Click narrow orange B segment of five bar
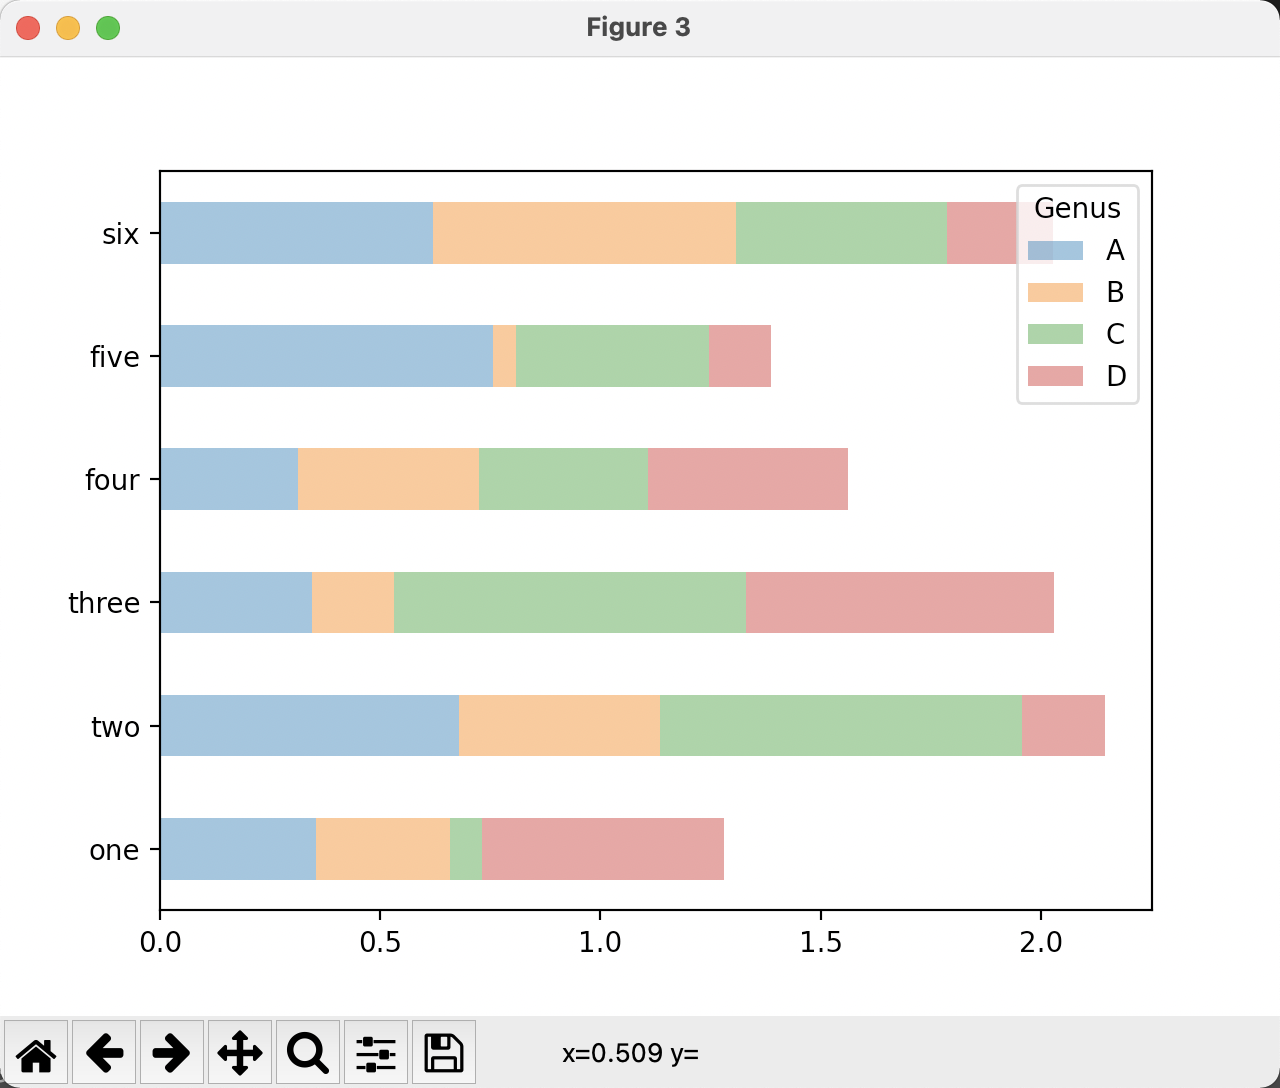 point(504,356)
